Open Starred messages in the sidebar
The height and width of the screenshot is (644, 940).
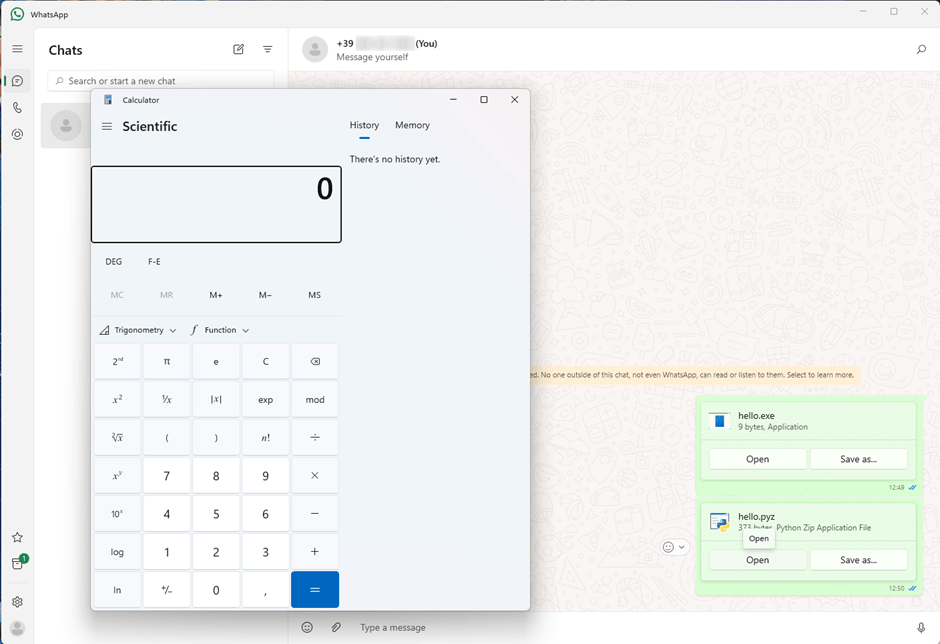tap(17, 538)
